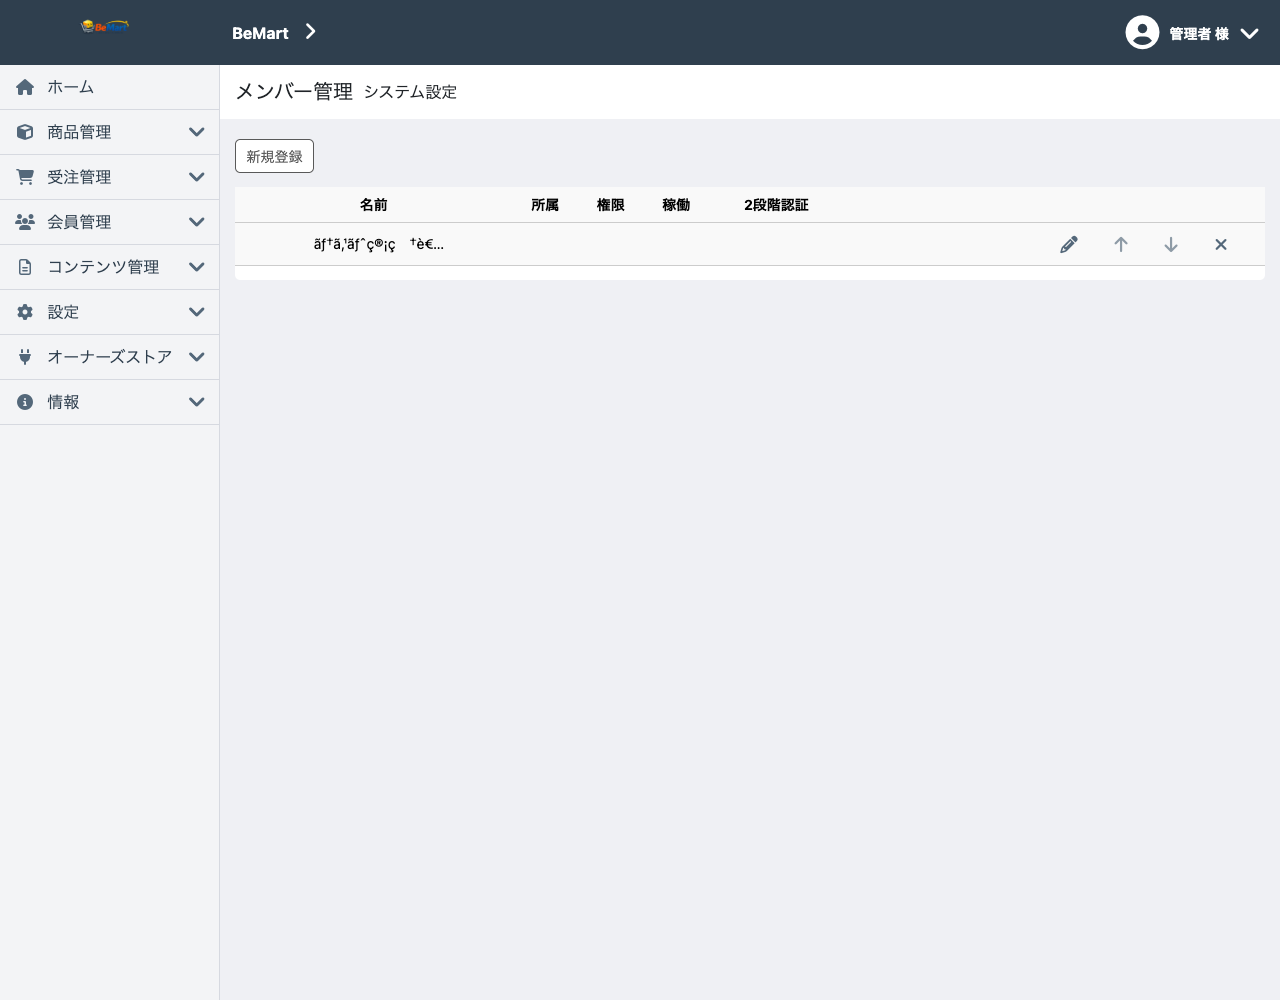Click the pencil edit icon in member row

(1069, 245)
